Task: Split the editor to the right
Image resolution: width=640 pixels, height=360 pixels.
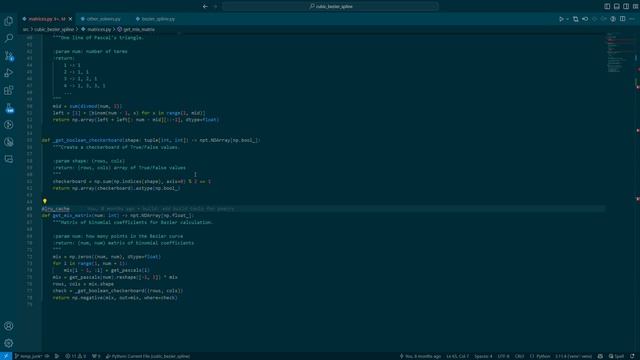Action: [622, 19]
